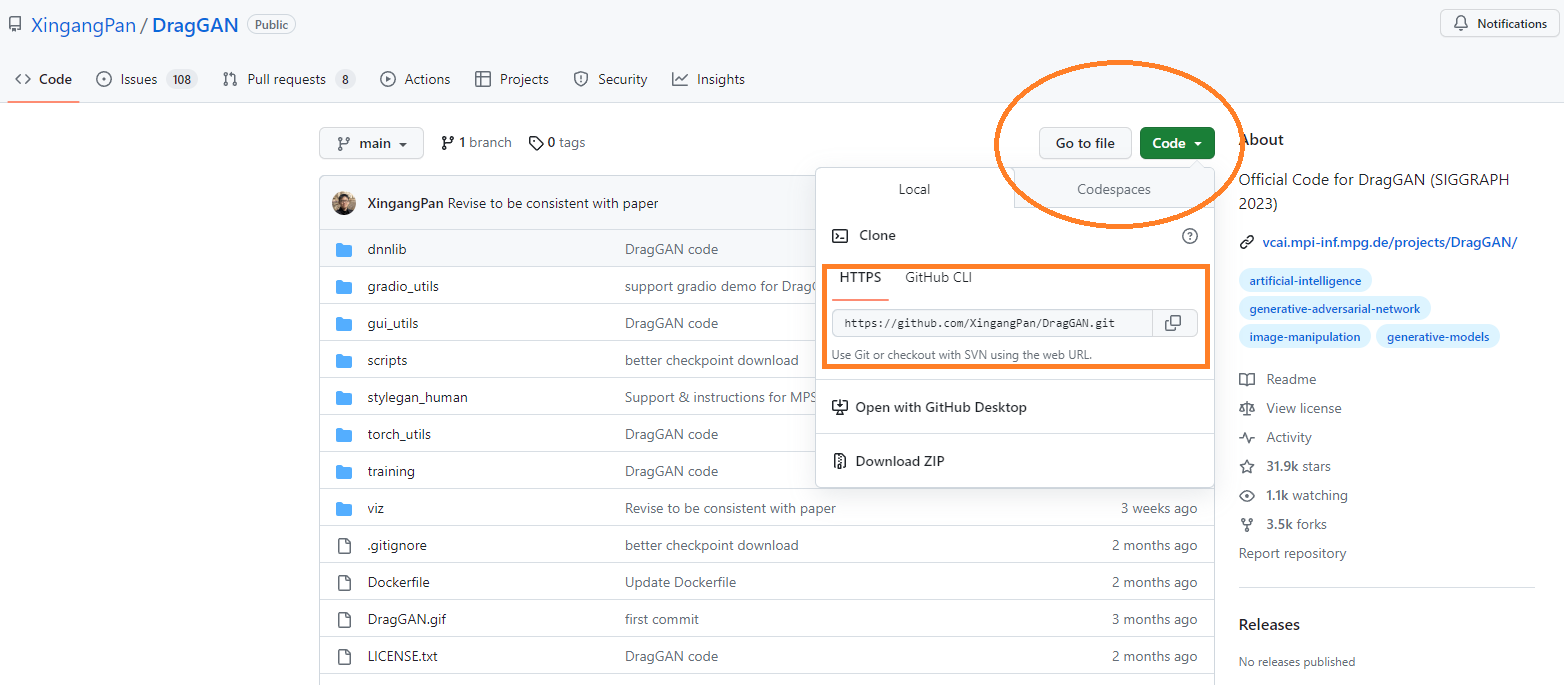The image size is (1564, 685).
Task: Click the image-manipulation topic tag
Action: [x=1305, y=337]
